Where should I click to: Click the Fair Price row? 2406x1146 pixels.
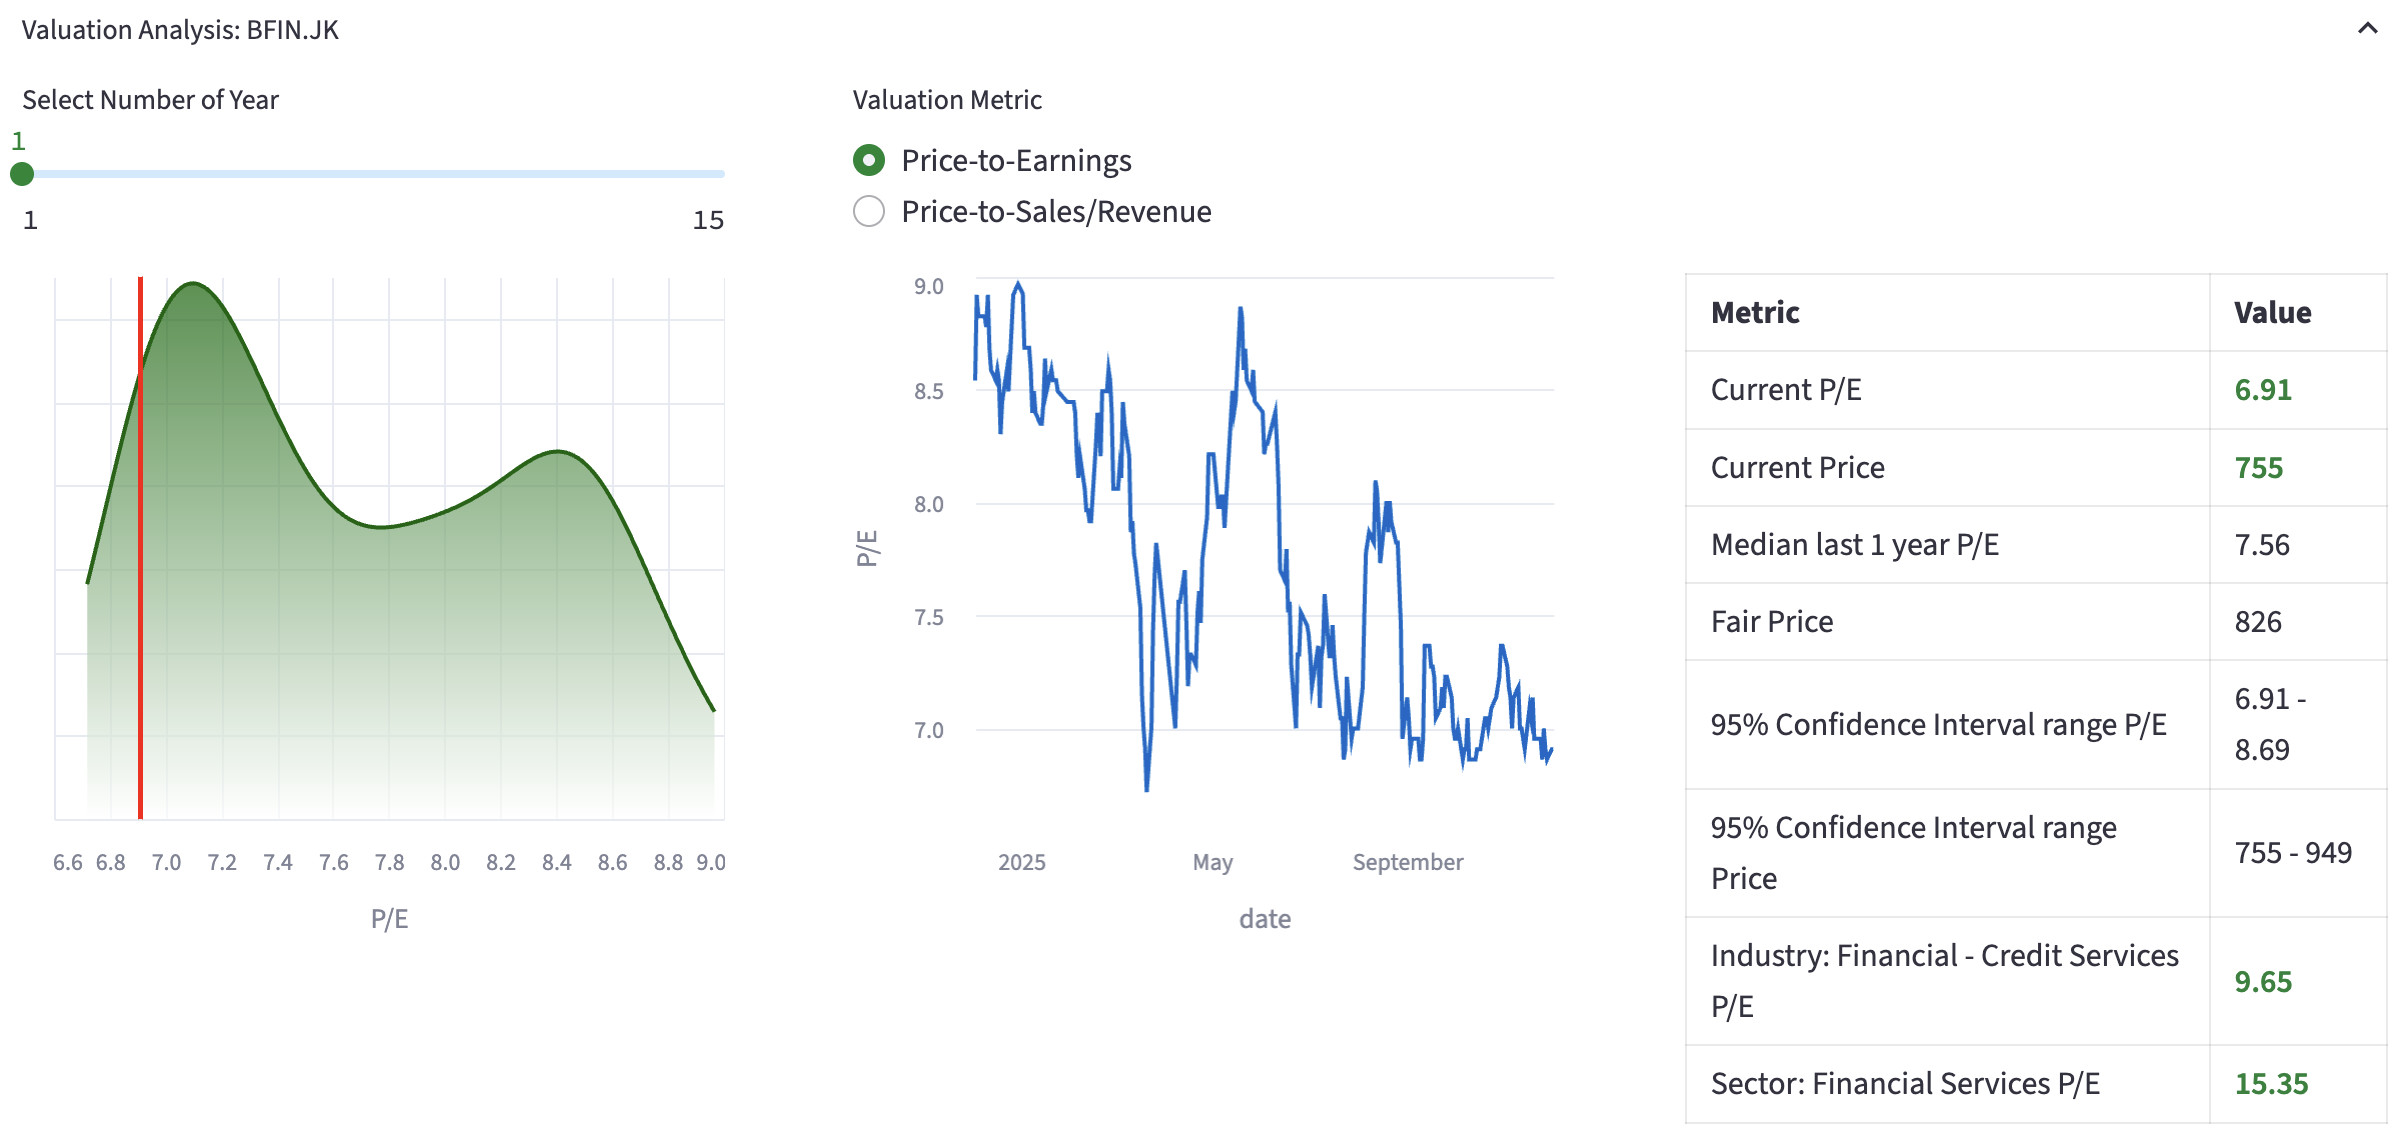coord(1771,622)
